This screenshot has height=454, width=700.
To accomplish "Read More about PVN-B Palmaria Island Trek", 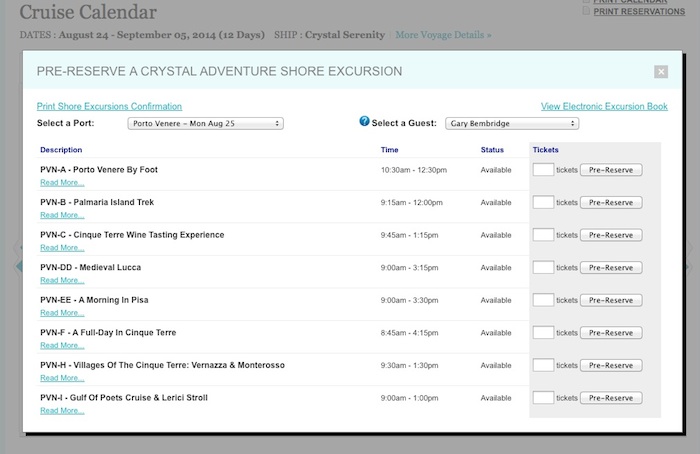I will tap(62, 215).
